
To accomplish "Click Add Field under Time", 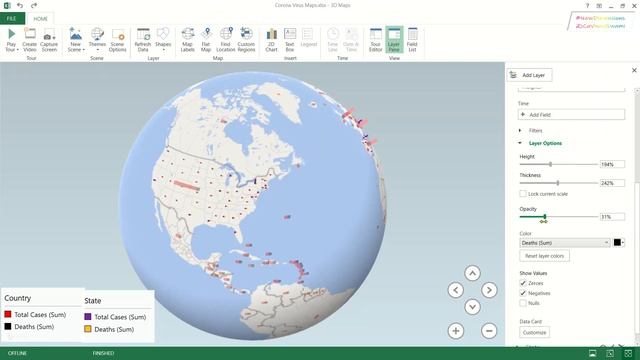I will tap(571, 115).
